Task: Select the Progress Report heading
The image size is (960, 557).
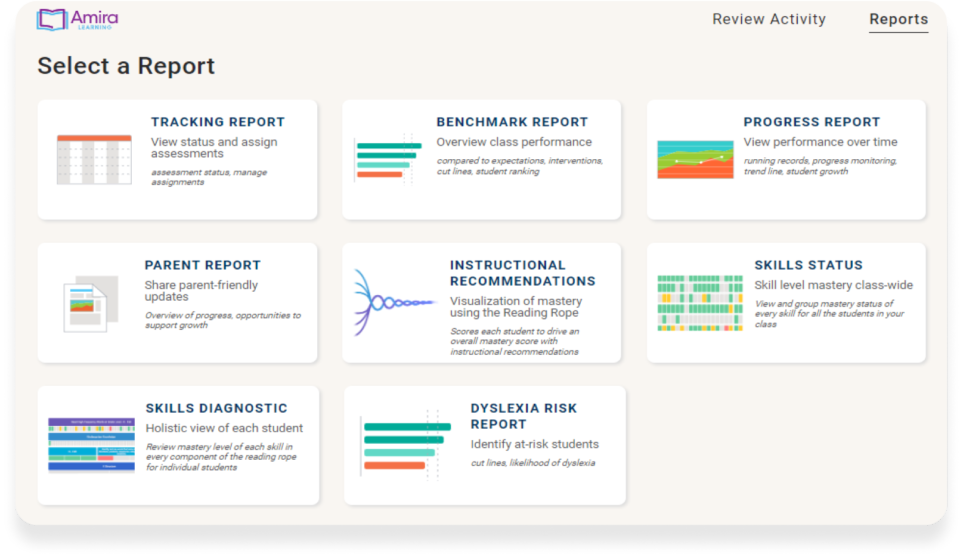Action: pos(812,122)
